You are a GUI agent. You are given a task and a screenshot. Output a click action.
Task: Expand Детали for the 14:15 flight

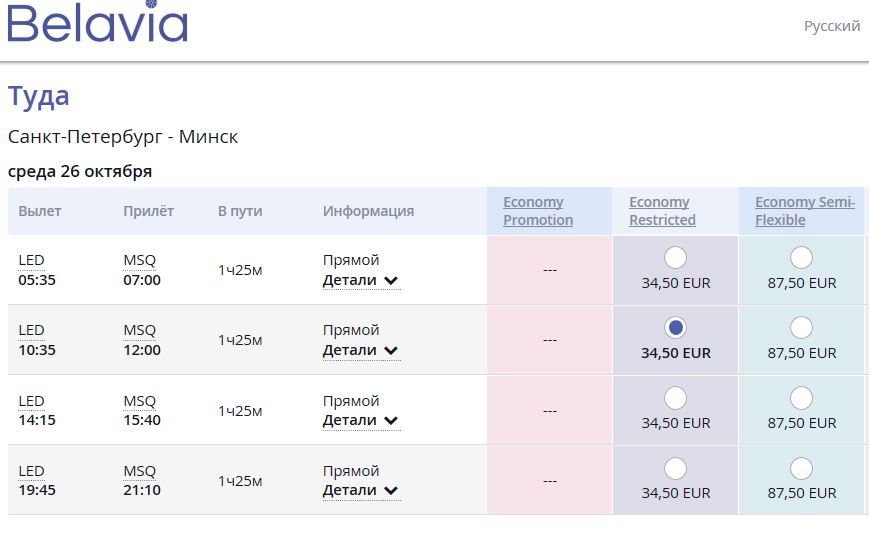pos(360,421)
